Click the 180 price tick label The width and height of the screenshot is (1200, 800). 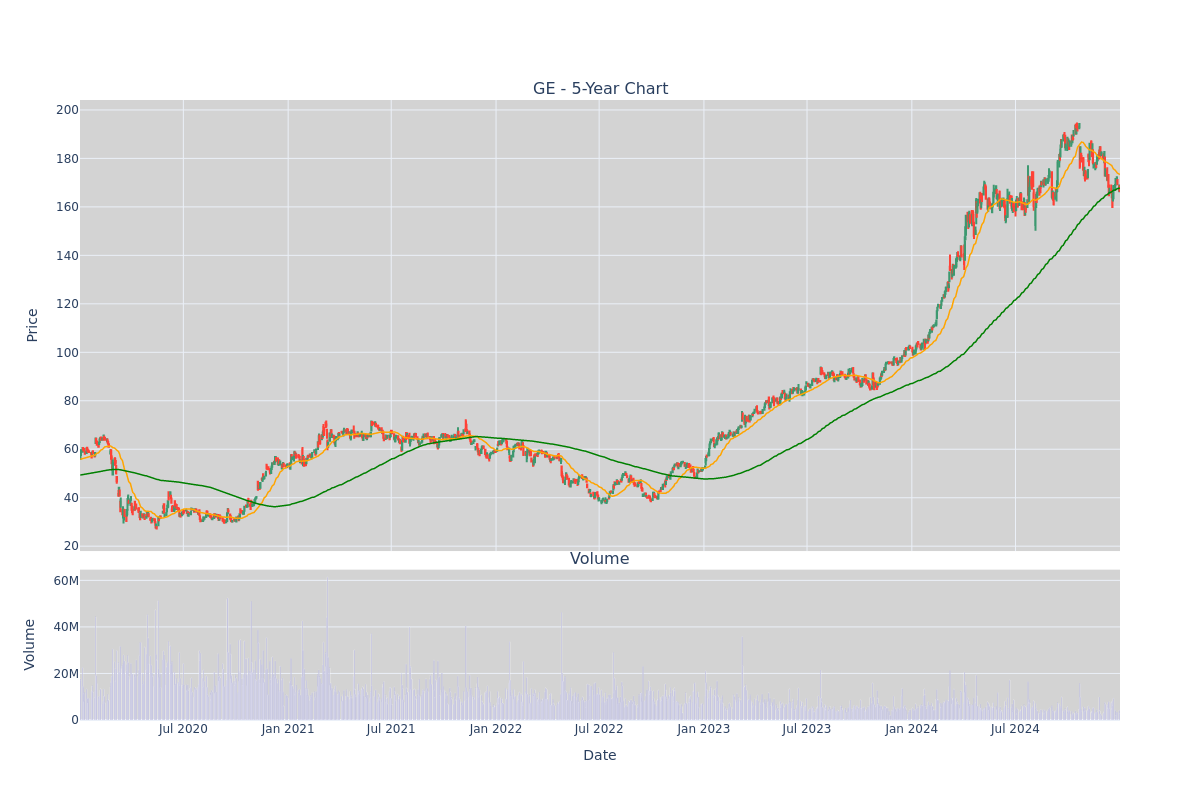[67, 159]
